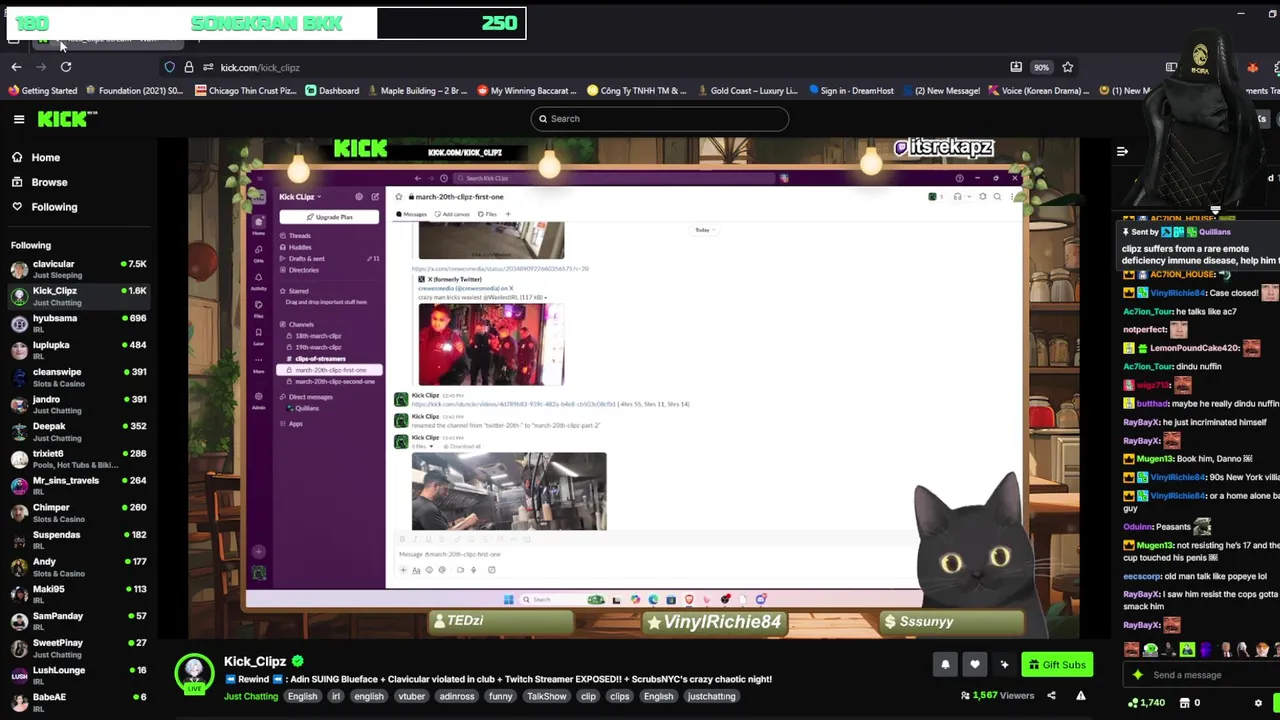
Task: Select the vtuber tag
Action: click(x=412, y=697)
